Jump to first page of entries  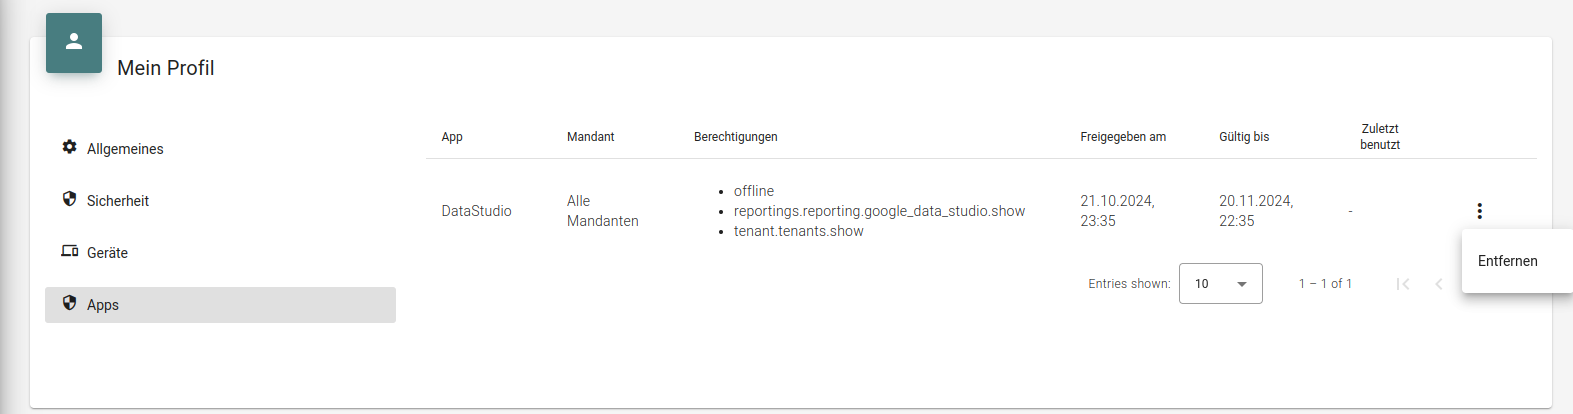[1403, 284]
